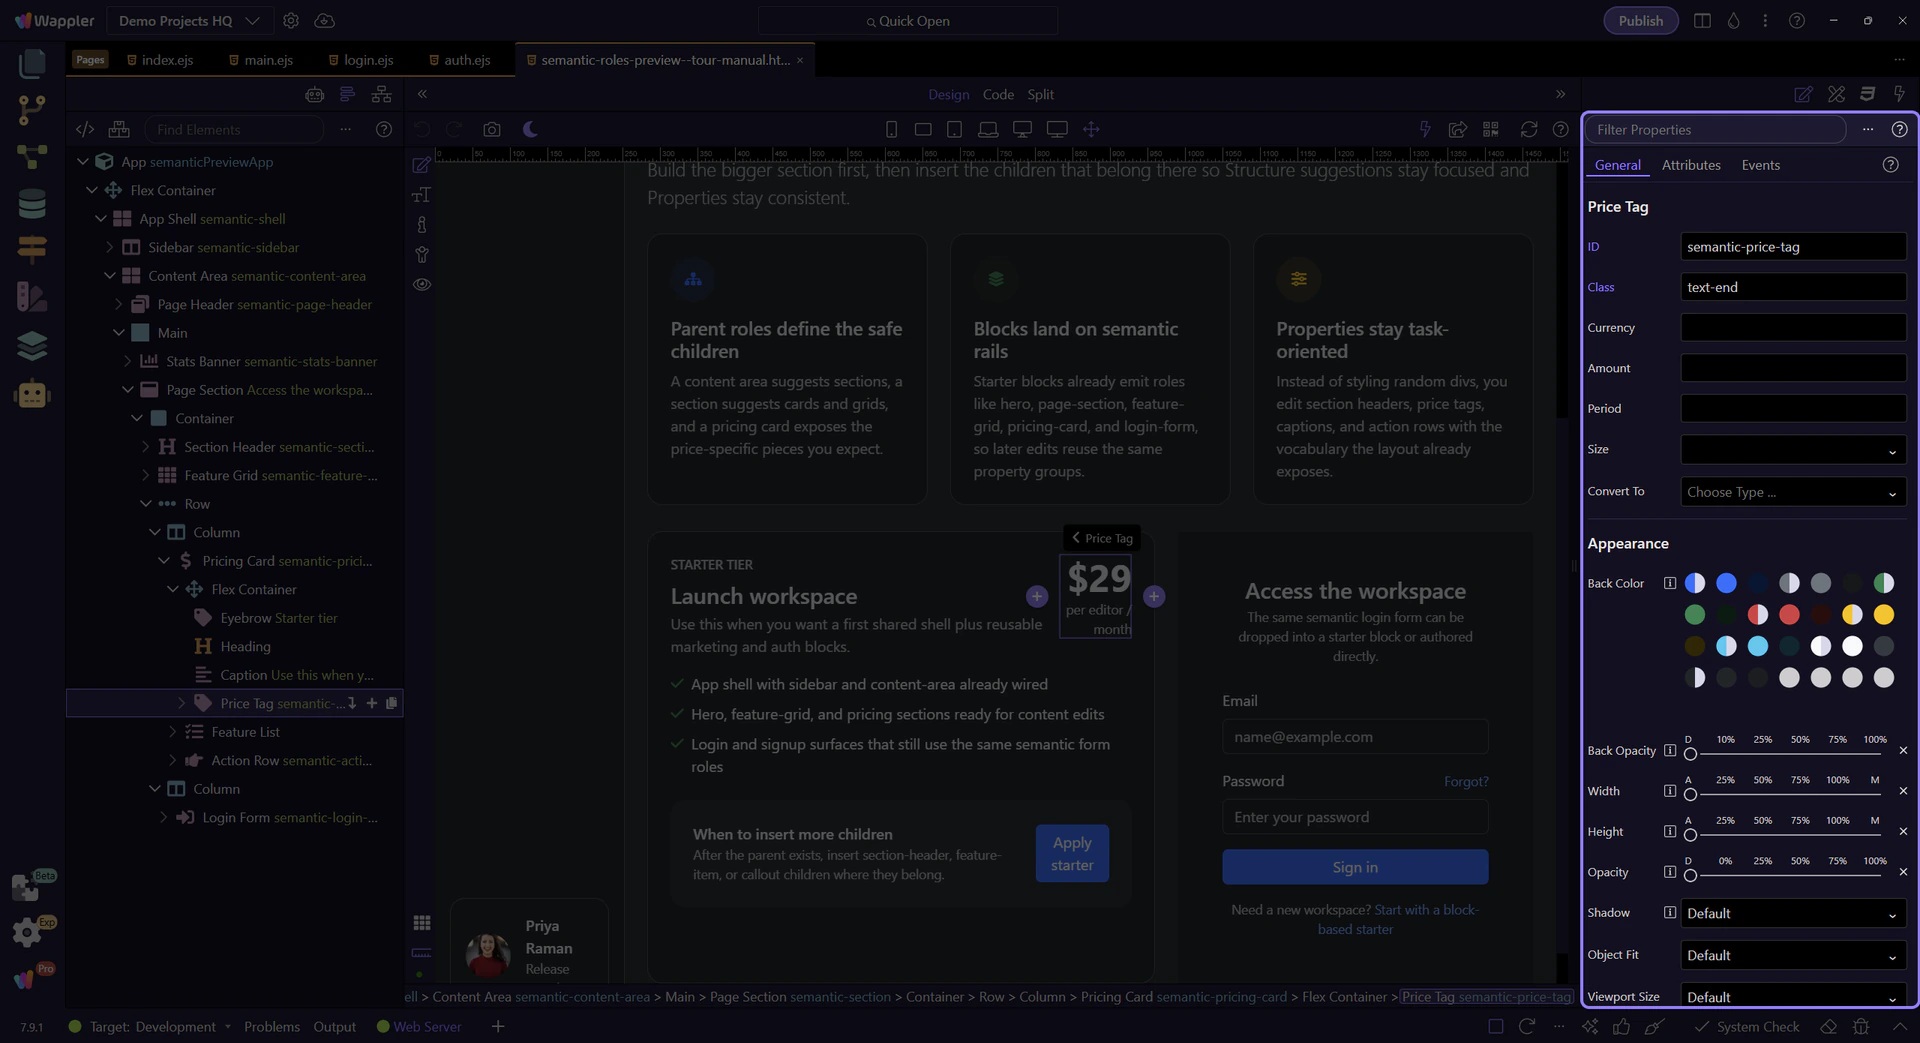Open the Size dropdown

1792,450
